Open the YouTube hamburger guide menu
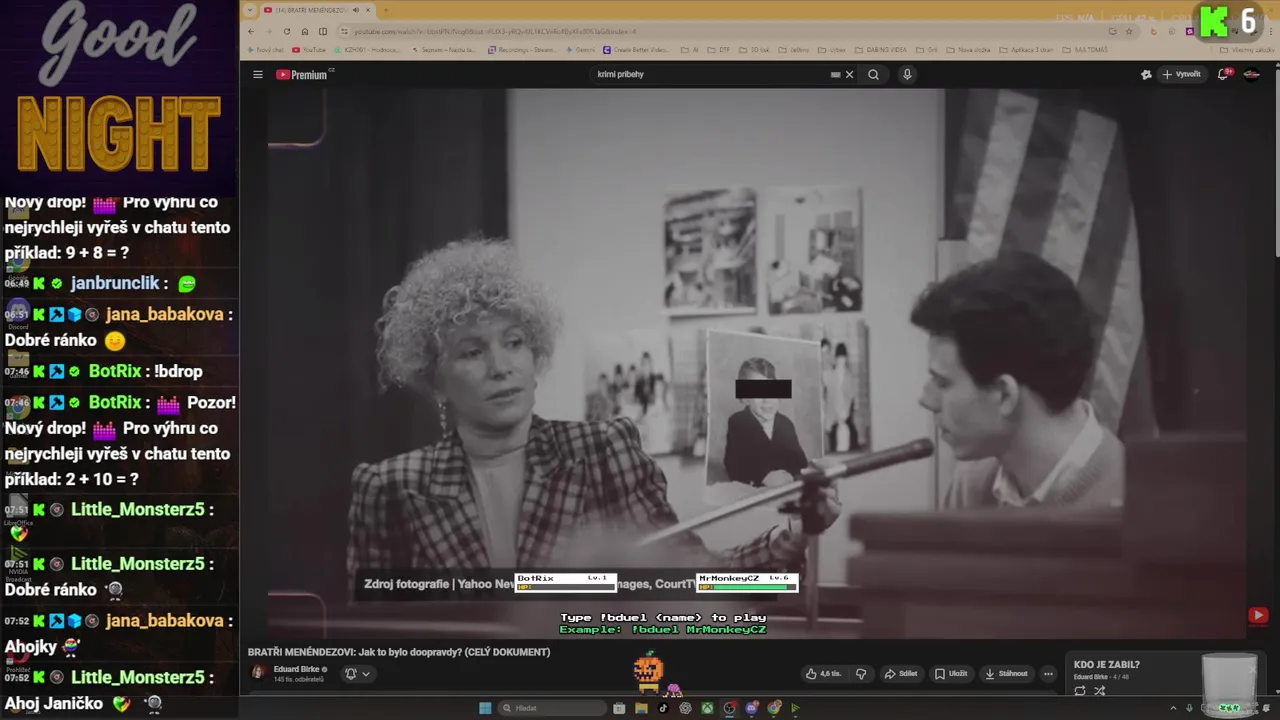Viewport: 1280px width, 720px height. (x=257, y=74)
